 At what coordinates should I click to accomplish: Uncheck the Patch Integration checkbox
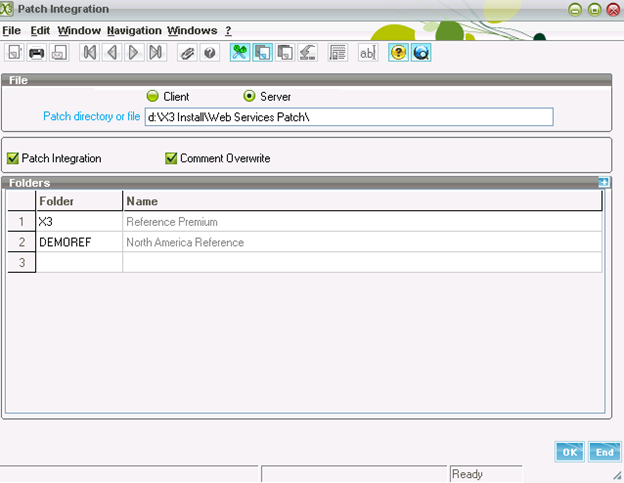[13, 158]
